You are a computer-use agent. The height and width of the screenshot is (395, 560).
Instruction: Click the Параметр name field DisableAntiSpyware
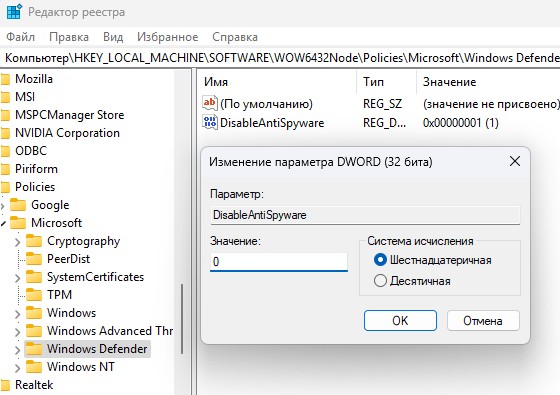pos(365,215)
